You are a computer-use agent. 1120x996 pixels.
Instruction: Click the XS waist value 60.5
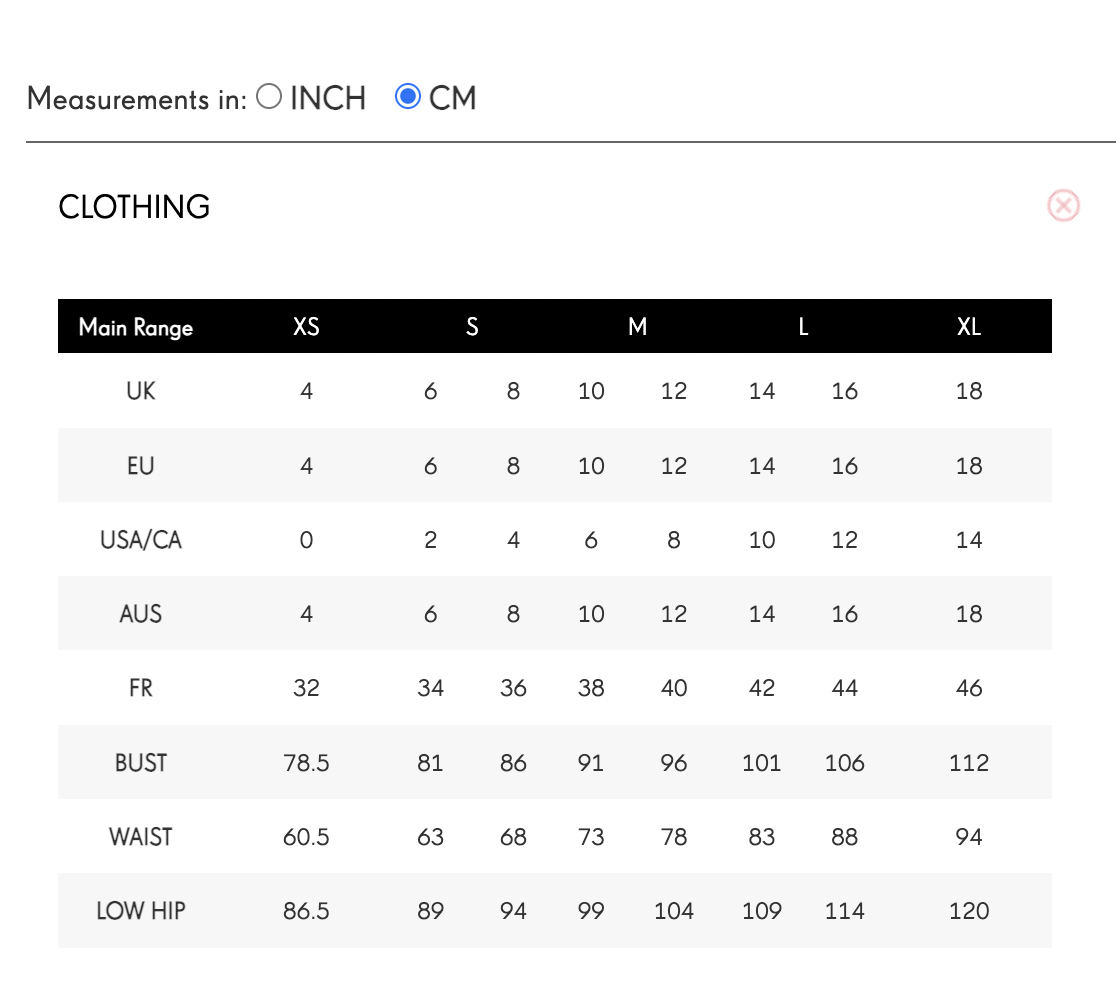point(306,837)
